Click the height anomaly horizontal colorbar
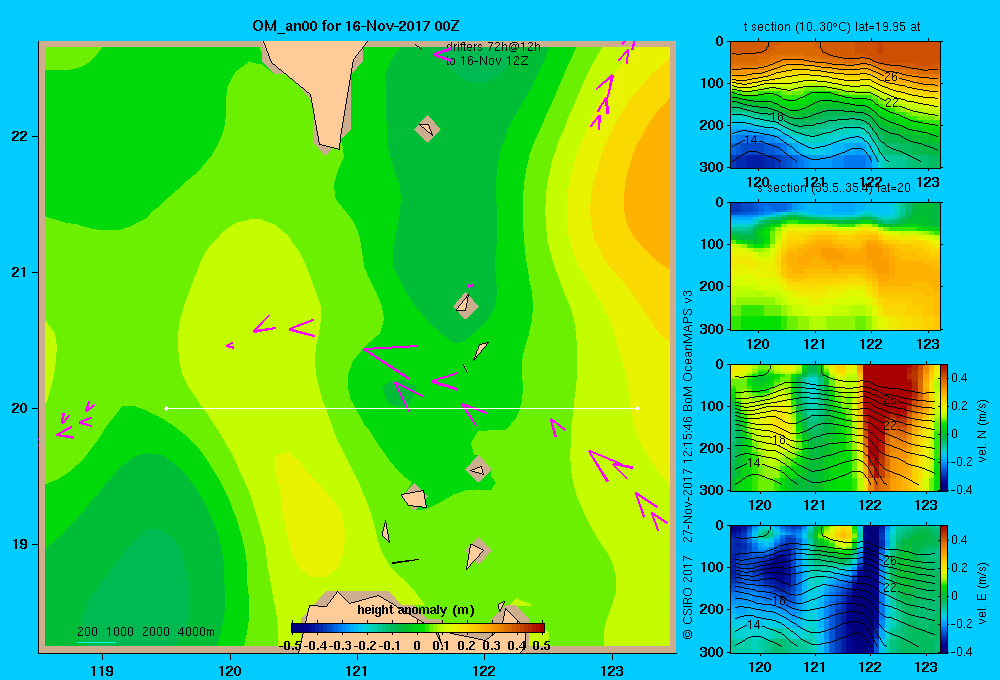This screenshot has width=1000, height=680. click(418, 628)
